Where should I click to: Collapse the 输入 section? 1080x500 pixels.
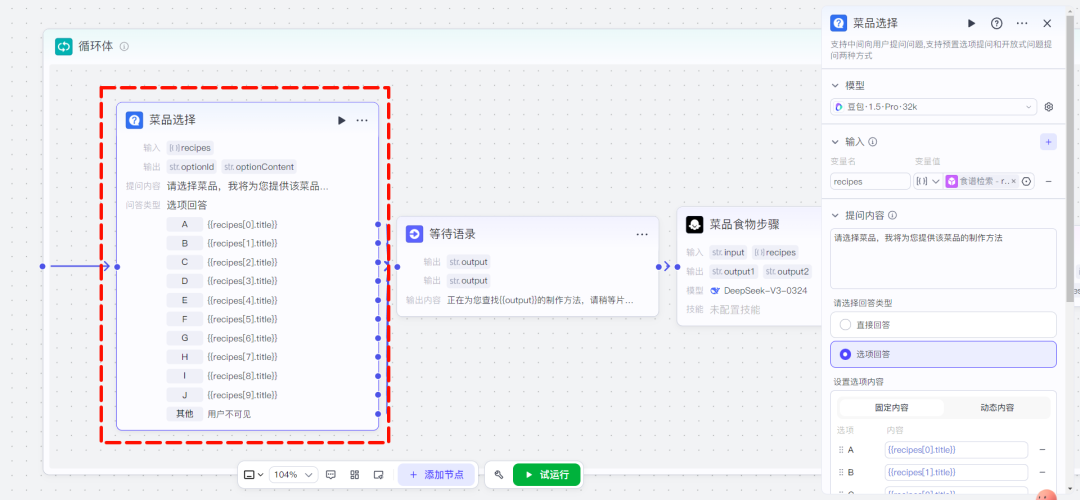[x=836, y=142]
